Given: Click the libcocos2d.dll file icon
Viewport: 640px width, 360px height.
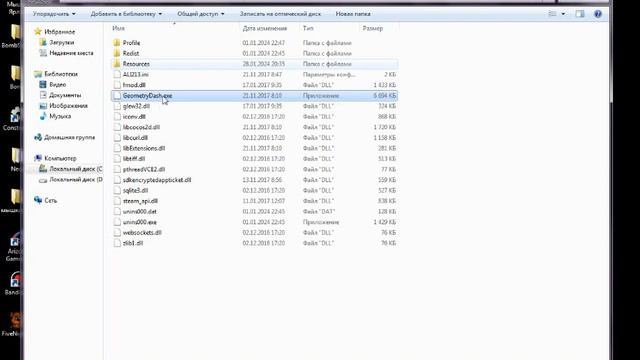Looking at the screenshot, I should [x=117, y=127].
